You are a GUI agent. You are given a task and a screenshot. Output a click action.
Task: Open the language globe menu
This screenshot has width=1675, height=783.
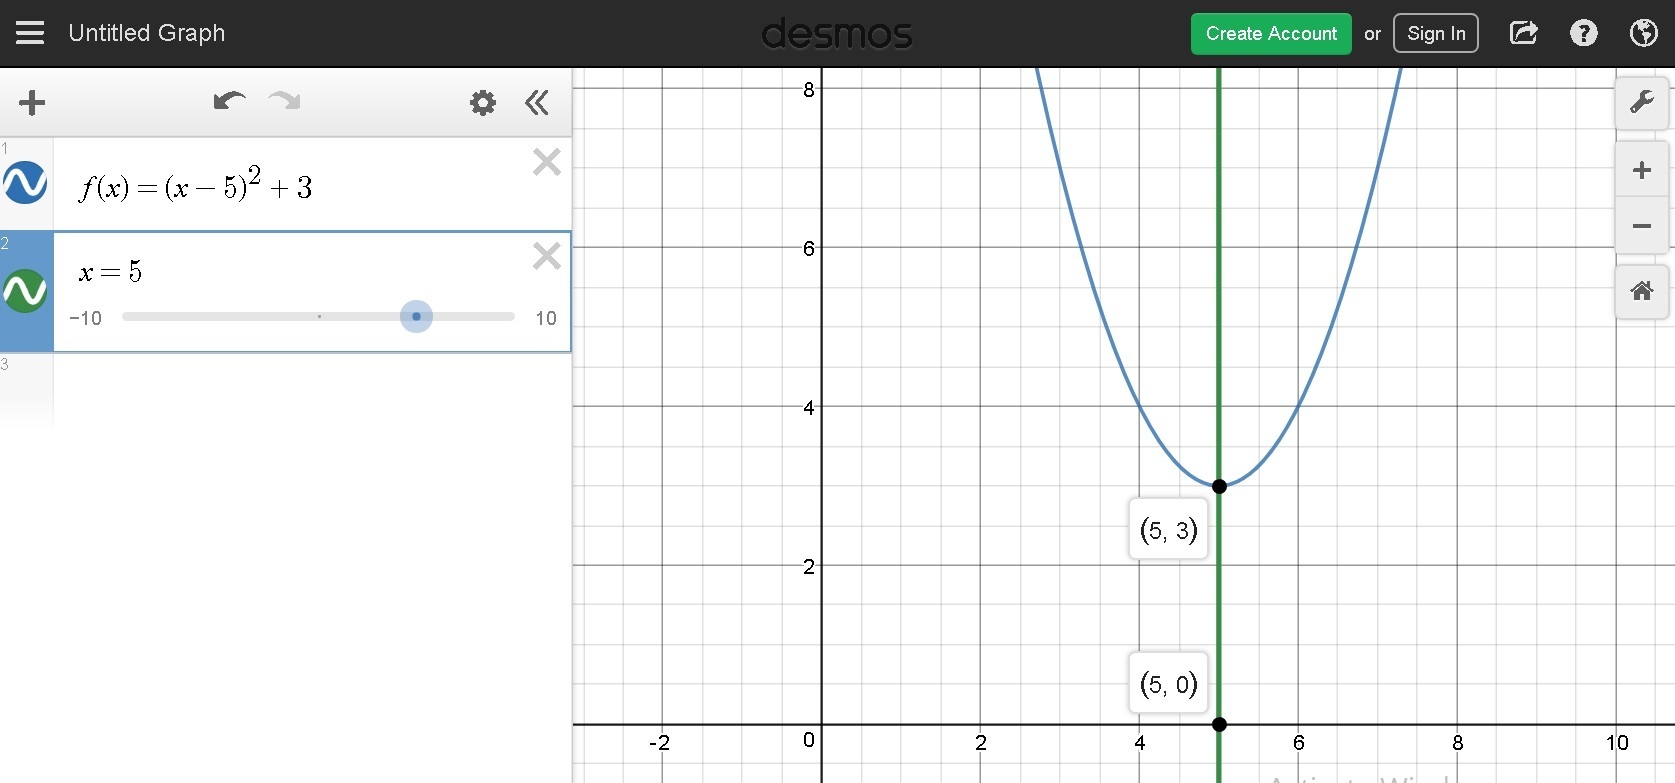pyautogui.click(x=1644, y=33)
